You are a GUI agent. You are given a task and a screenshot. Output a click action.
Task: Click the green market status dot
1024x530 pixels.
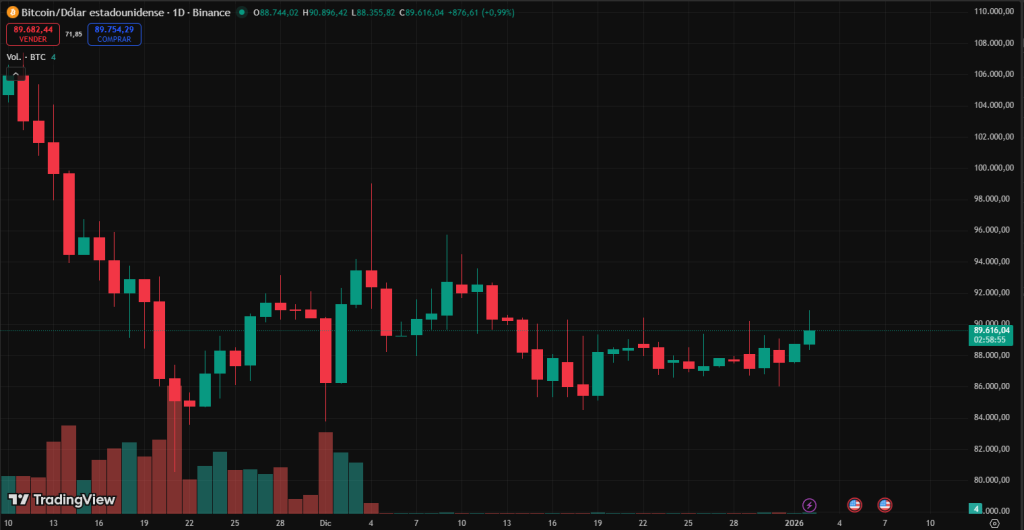pyautogui.click(x=243, y=12)
